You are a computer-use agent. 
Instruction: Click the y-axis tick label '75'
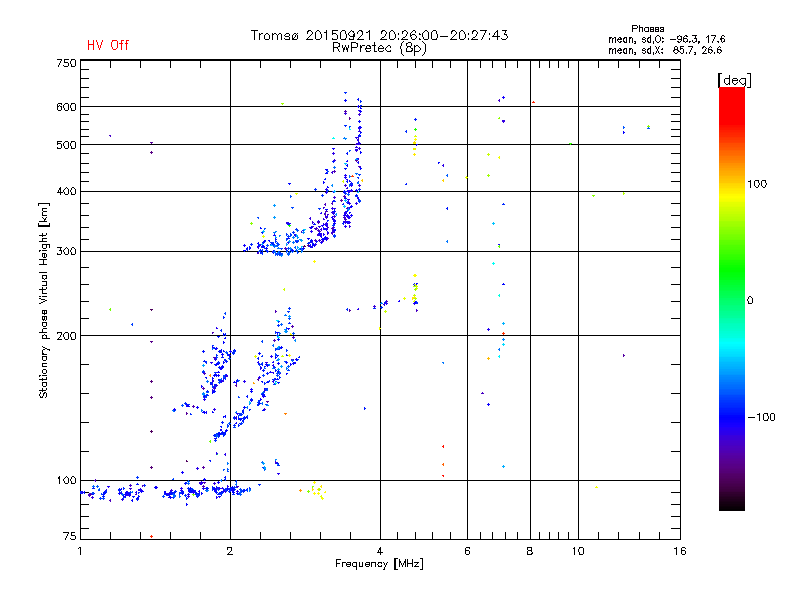click(x=70, y=536)
